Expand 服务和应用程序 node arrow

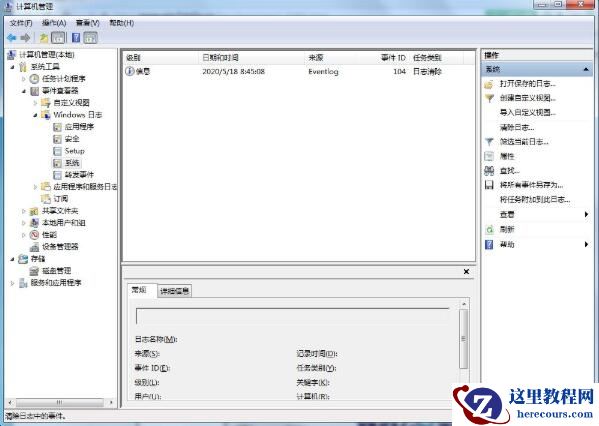[12, 283]
